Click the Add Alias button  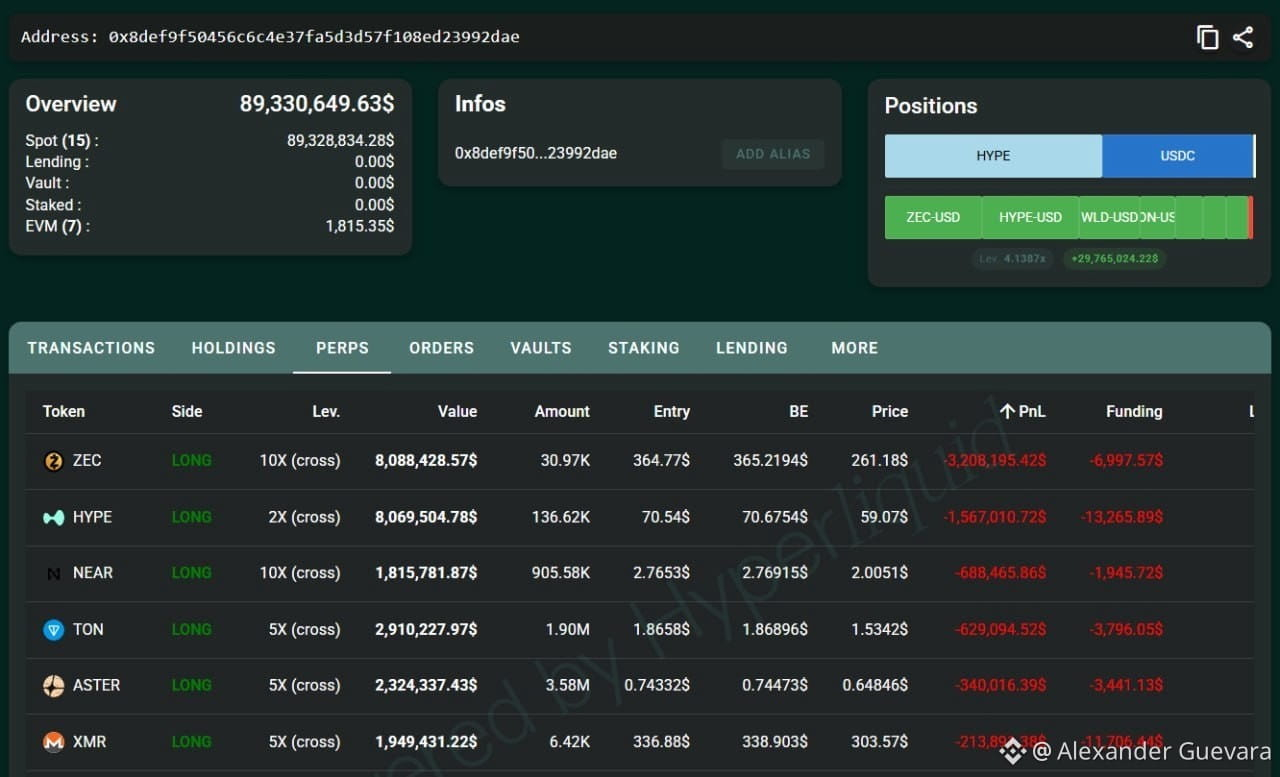(773, 154)
